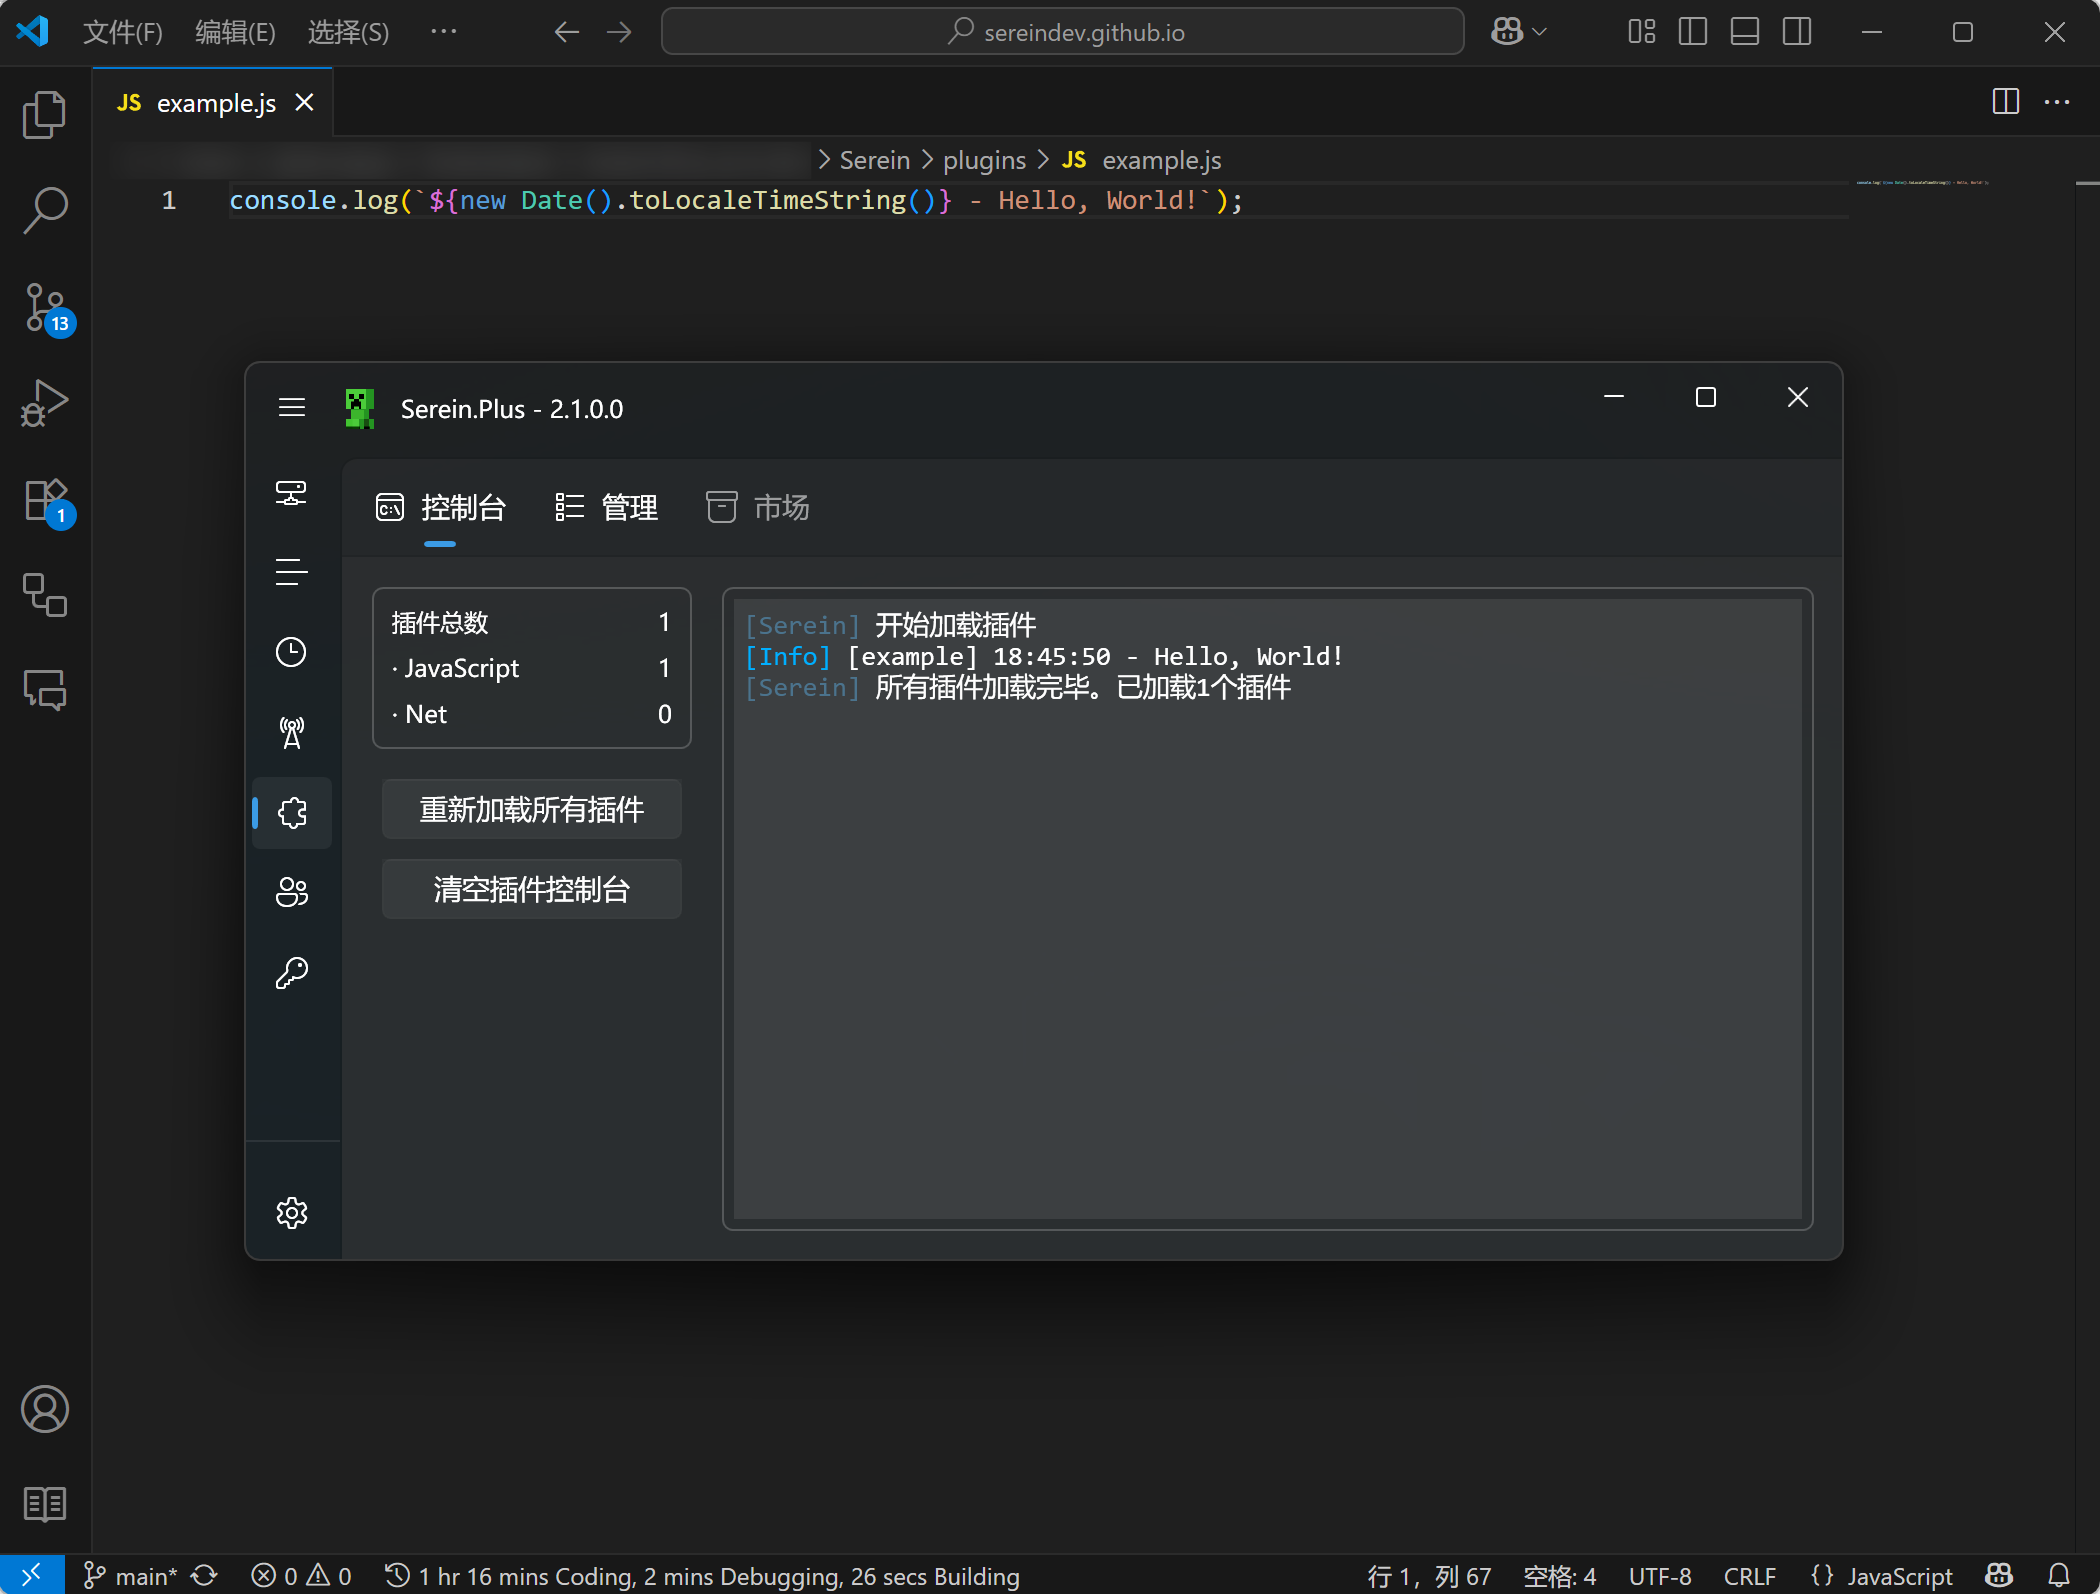Open the chat sessions activity icon
Screen dimensions: 2100x1594
(x=45, y=691)
